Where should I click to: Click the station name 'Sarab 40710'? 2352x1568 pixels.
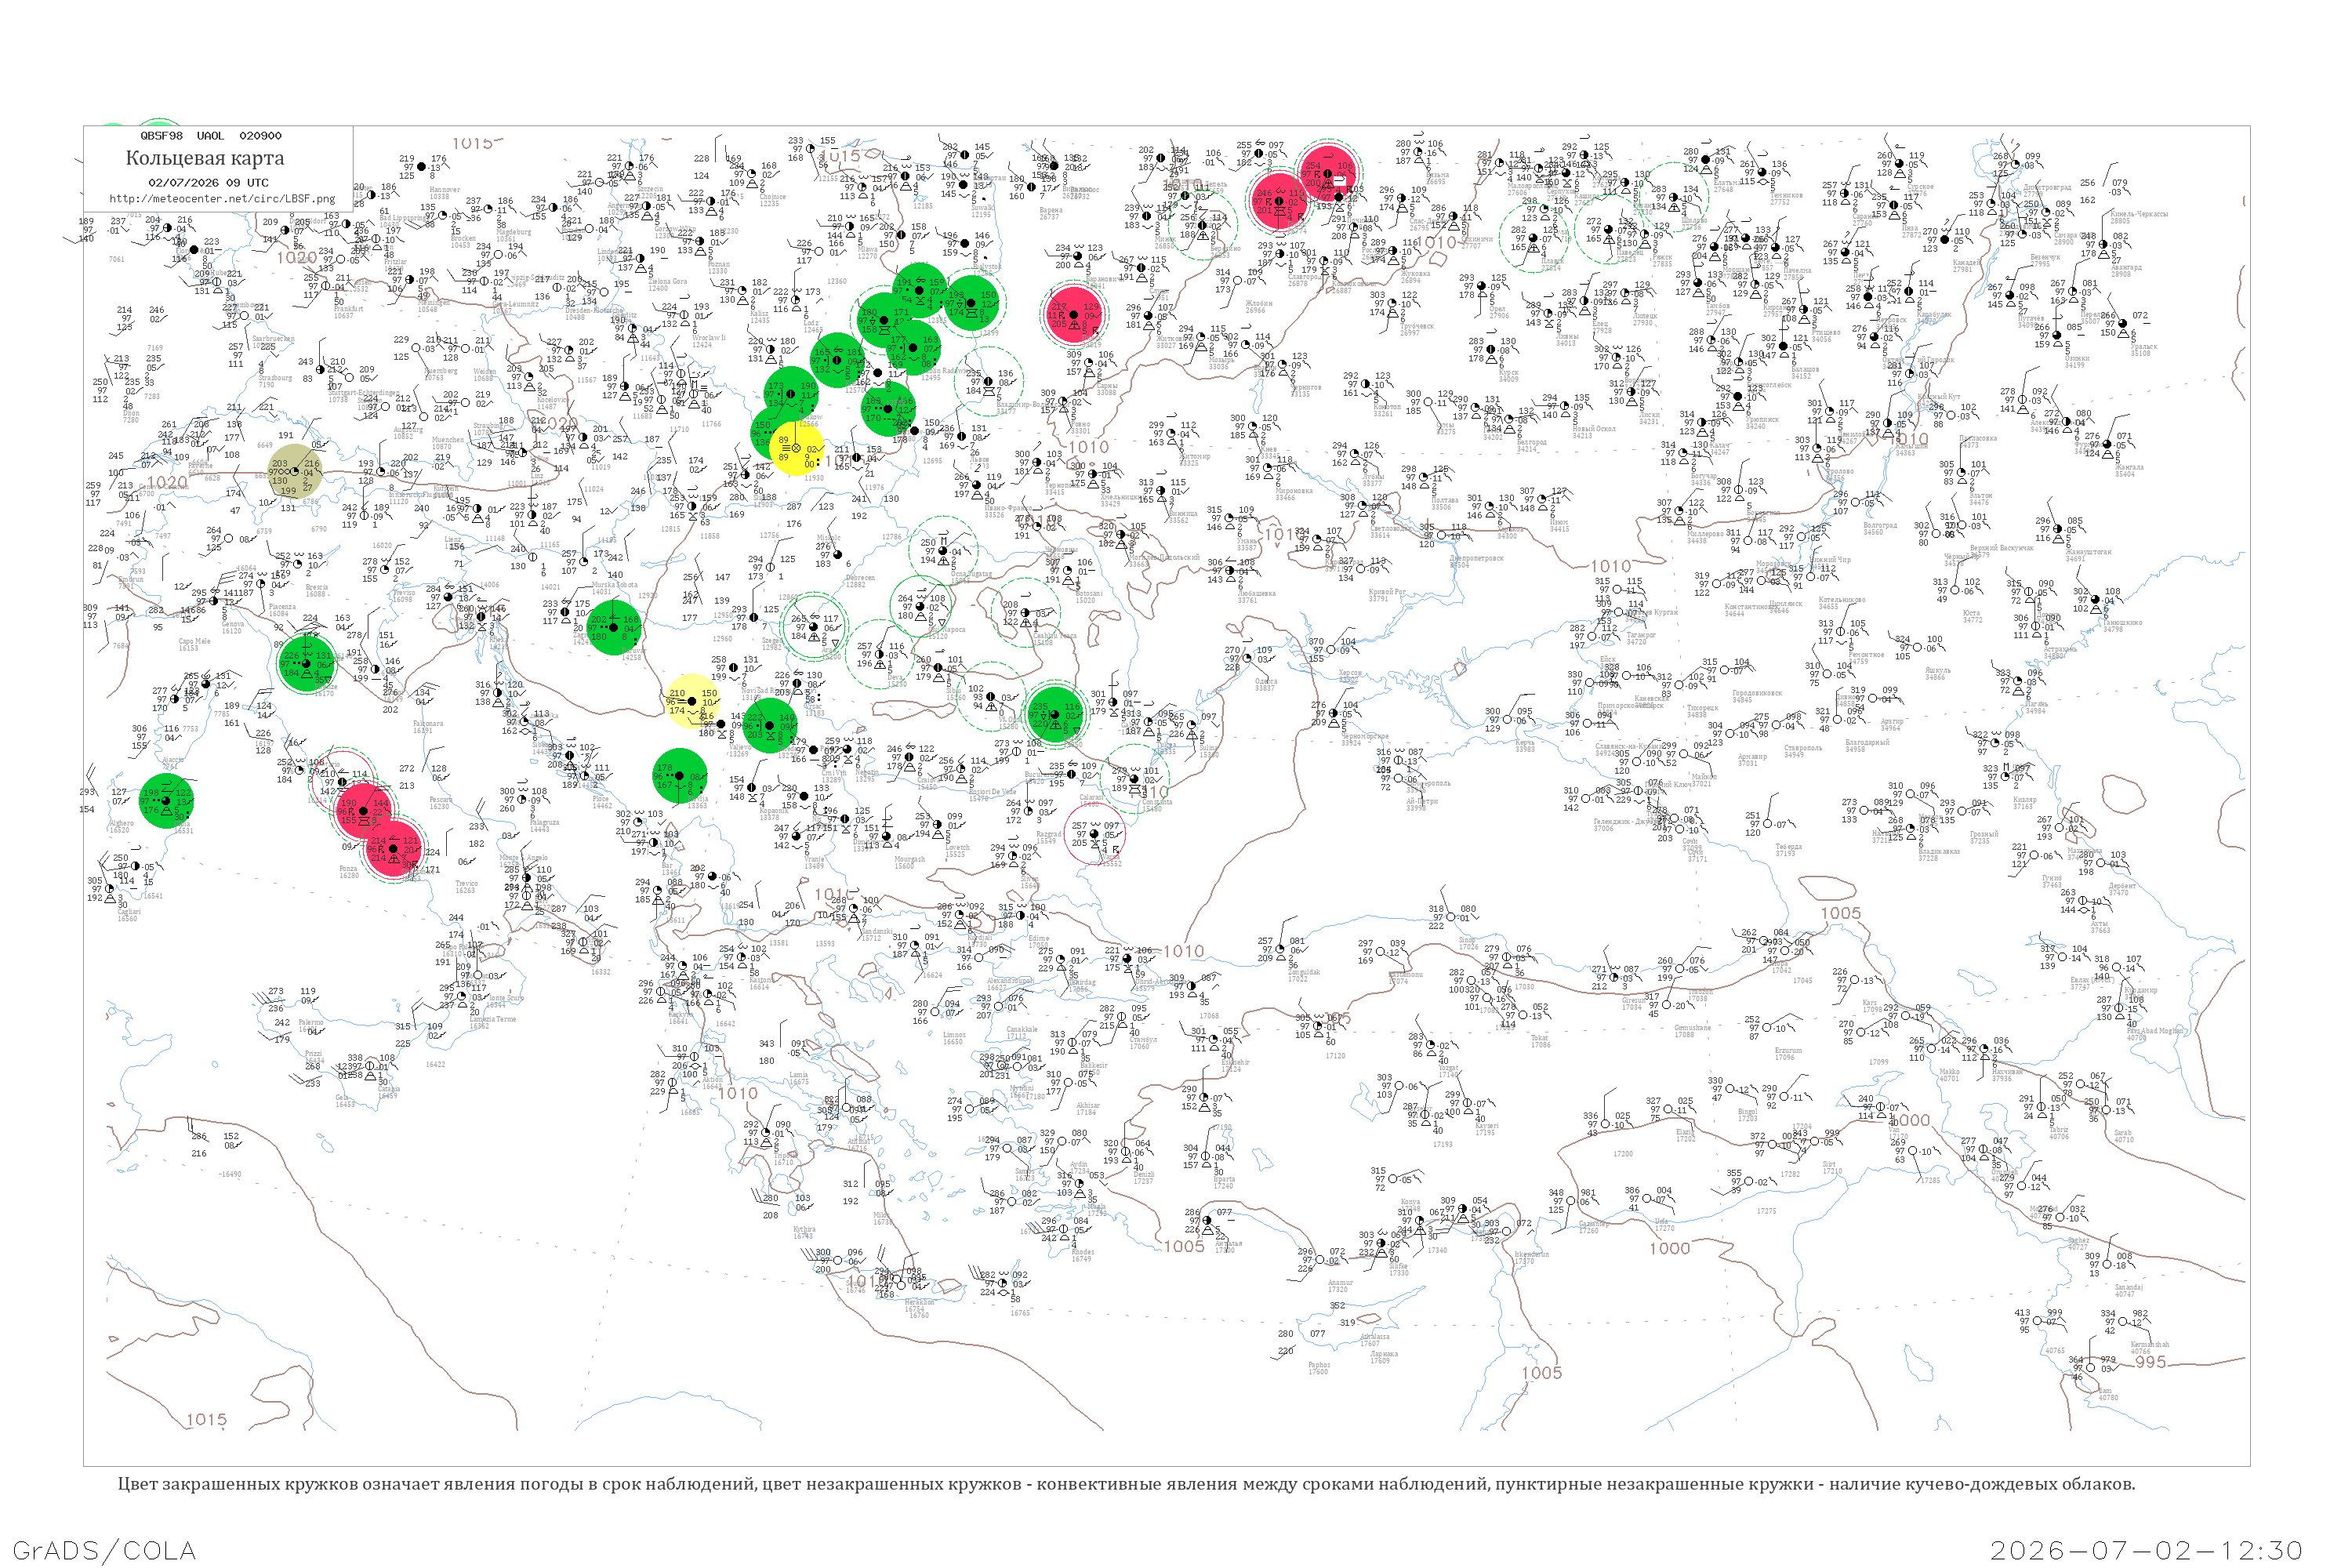2123,1136
